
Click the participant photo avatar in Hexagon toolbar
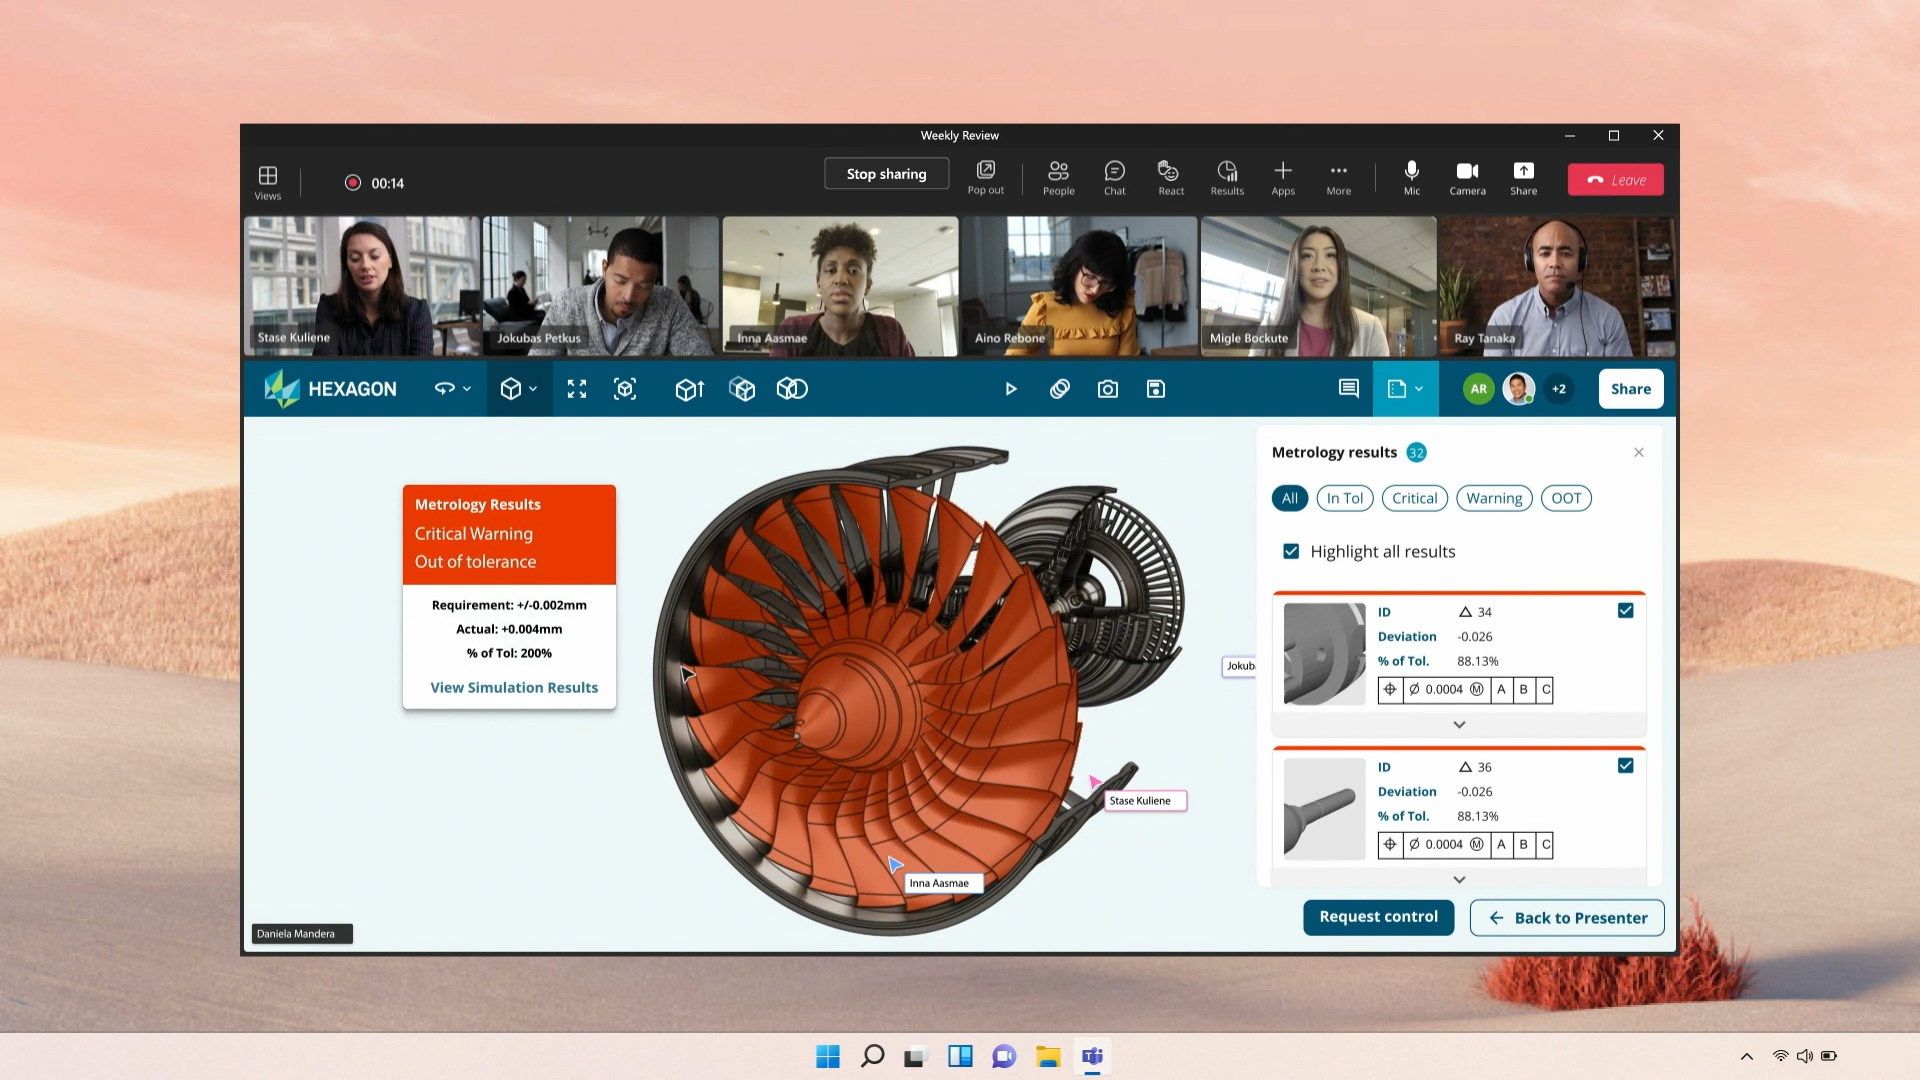(x=1519, y=389)
